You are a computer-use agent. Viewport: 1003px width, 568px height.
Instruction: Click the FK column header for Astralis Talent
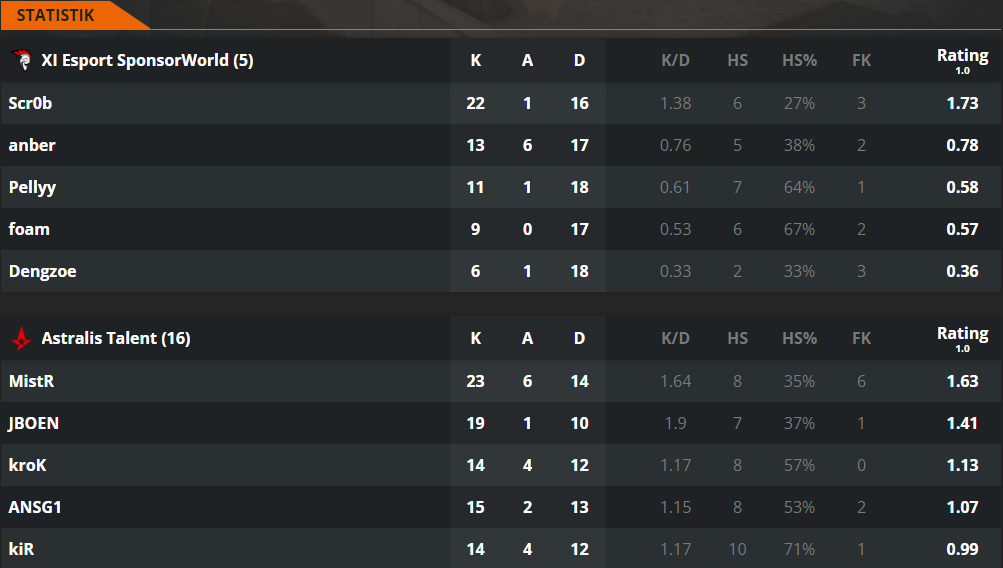point(861,338)
